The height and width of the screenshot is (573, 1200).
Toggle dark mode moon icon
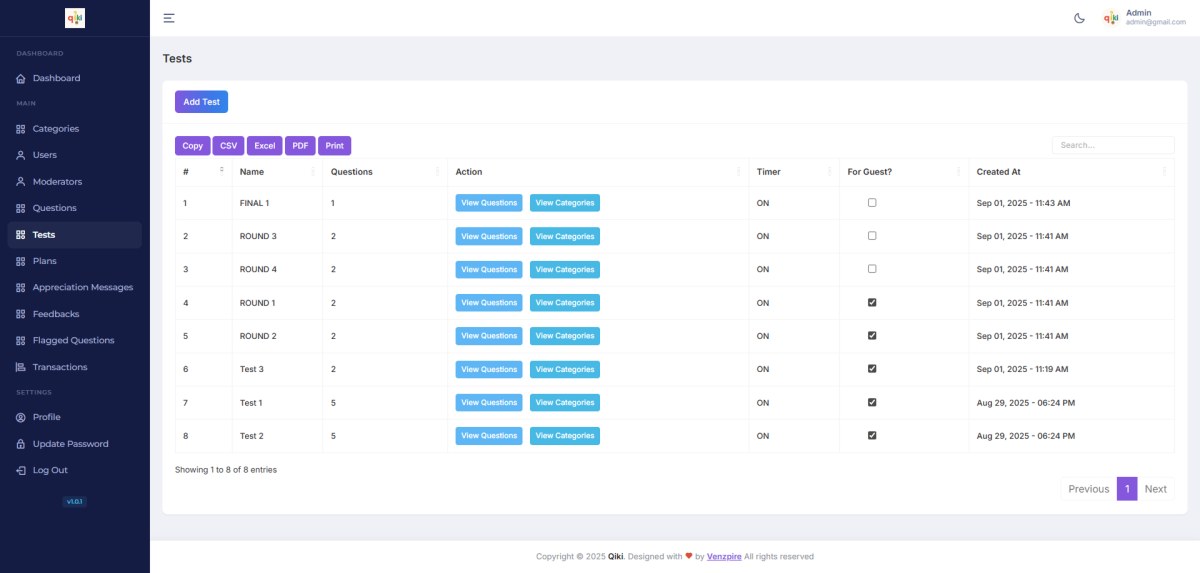(x=1079, y=18)
